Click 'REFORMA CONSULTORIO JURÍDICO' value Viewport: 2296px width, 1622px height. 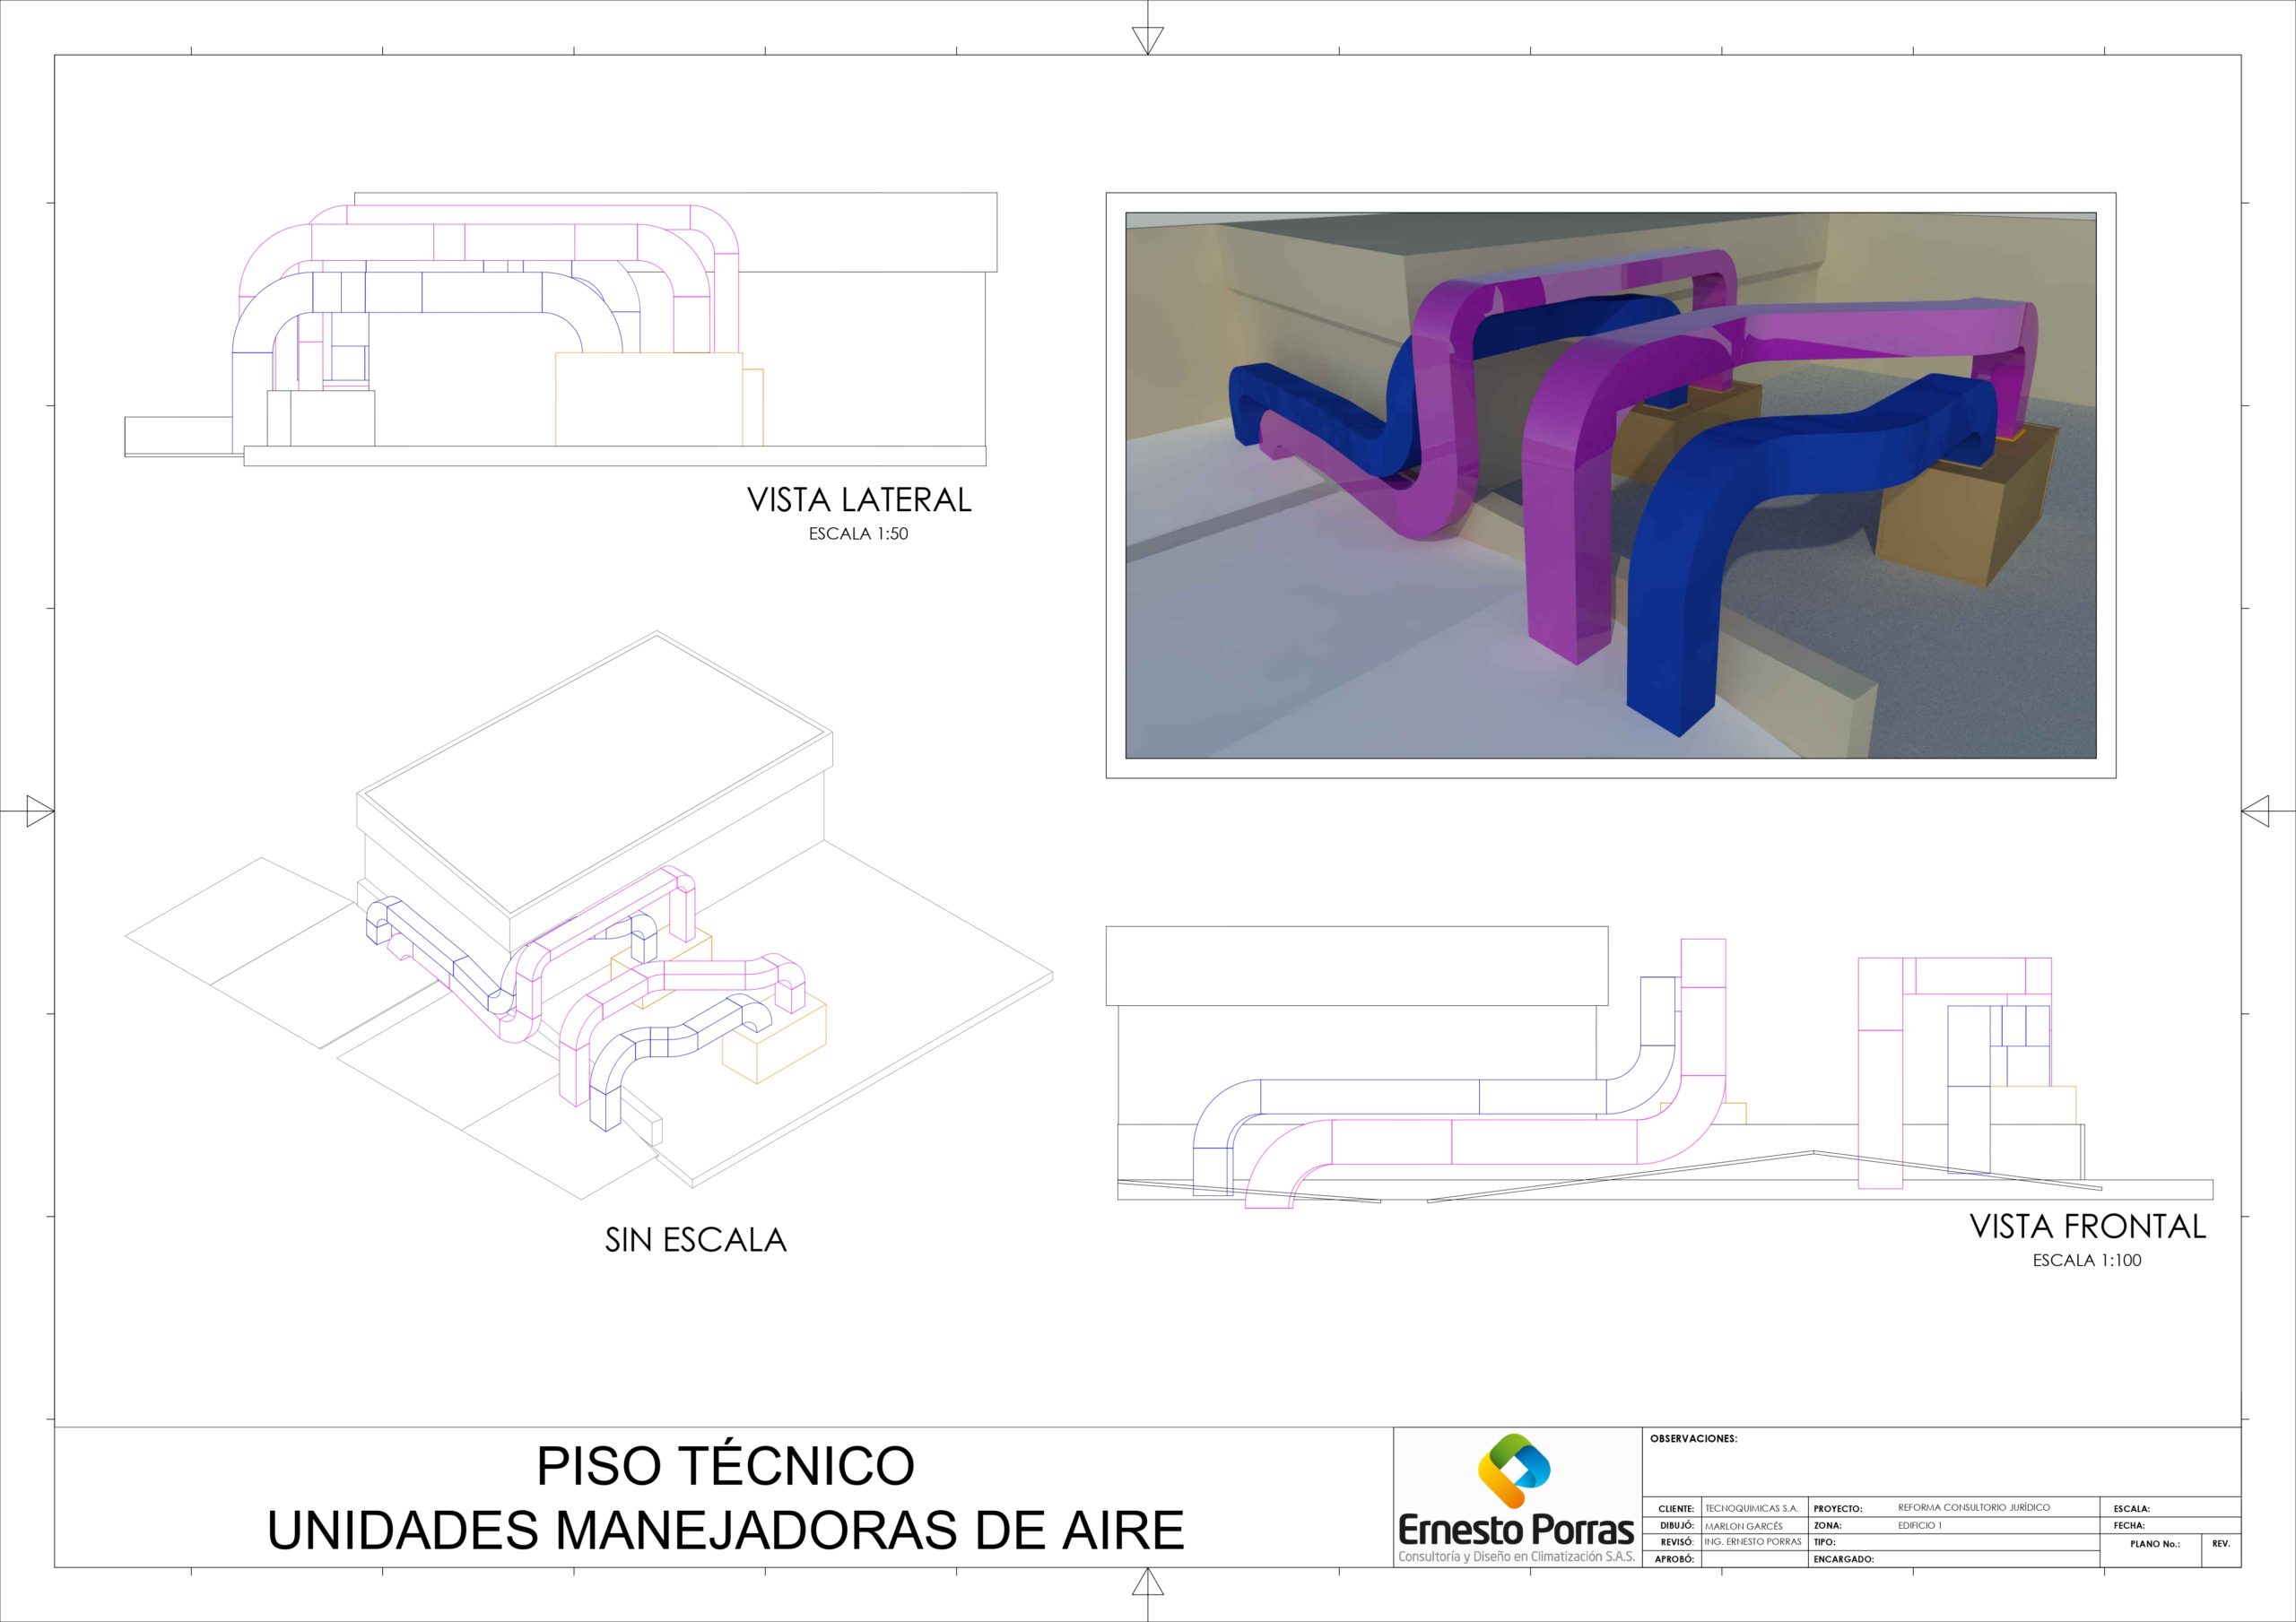[1974, 1508]
